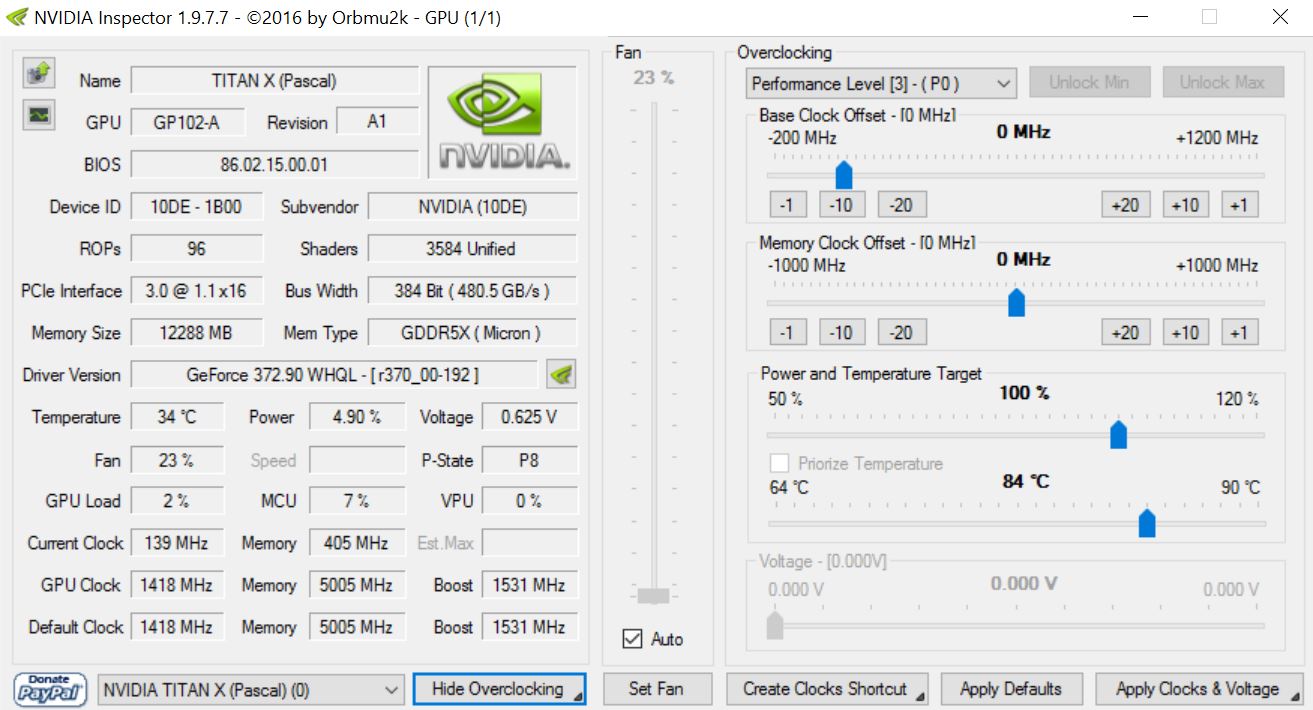Image resolution: width=1313 pixels, height=710 pixels.
Task: Increase Memory Clock Offset by +1
Action: [1239, 333]
